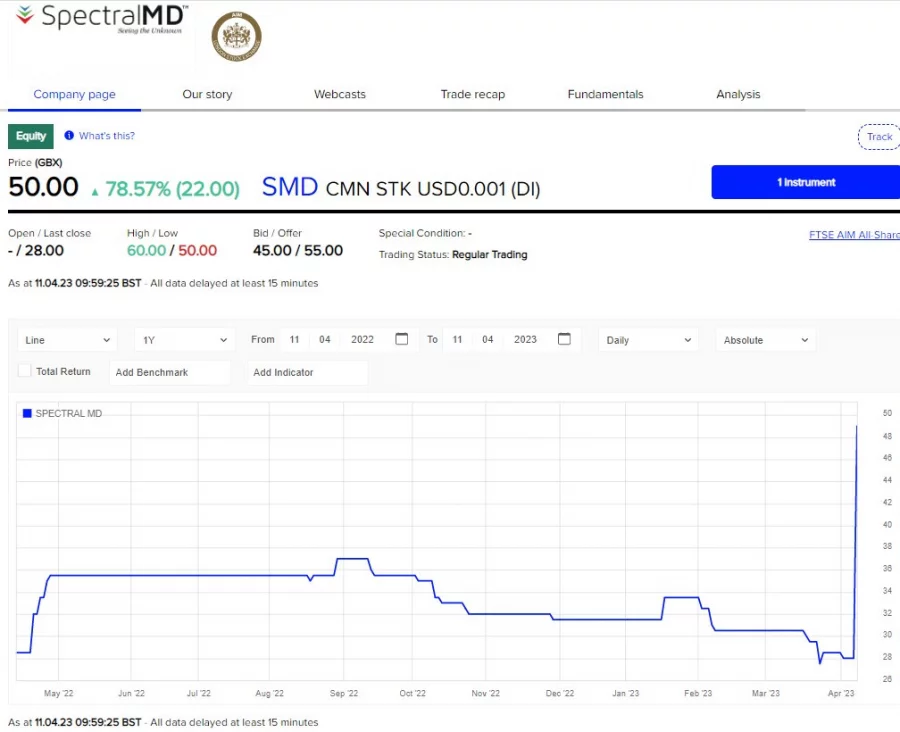The image size is (900, 732).
Task: Click the 1 Instrument button
Action: point(804,182)
